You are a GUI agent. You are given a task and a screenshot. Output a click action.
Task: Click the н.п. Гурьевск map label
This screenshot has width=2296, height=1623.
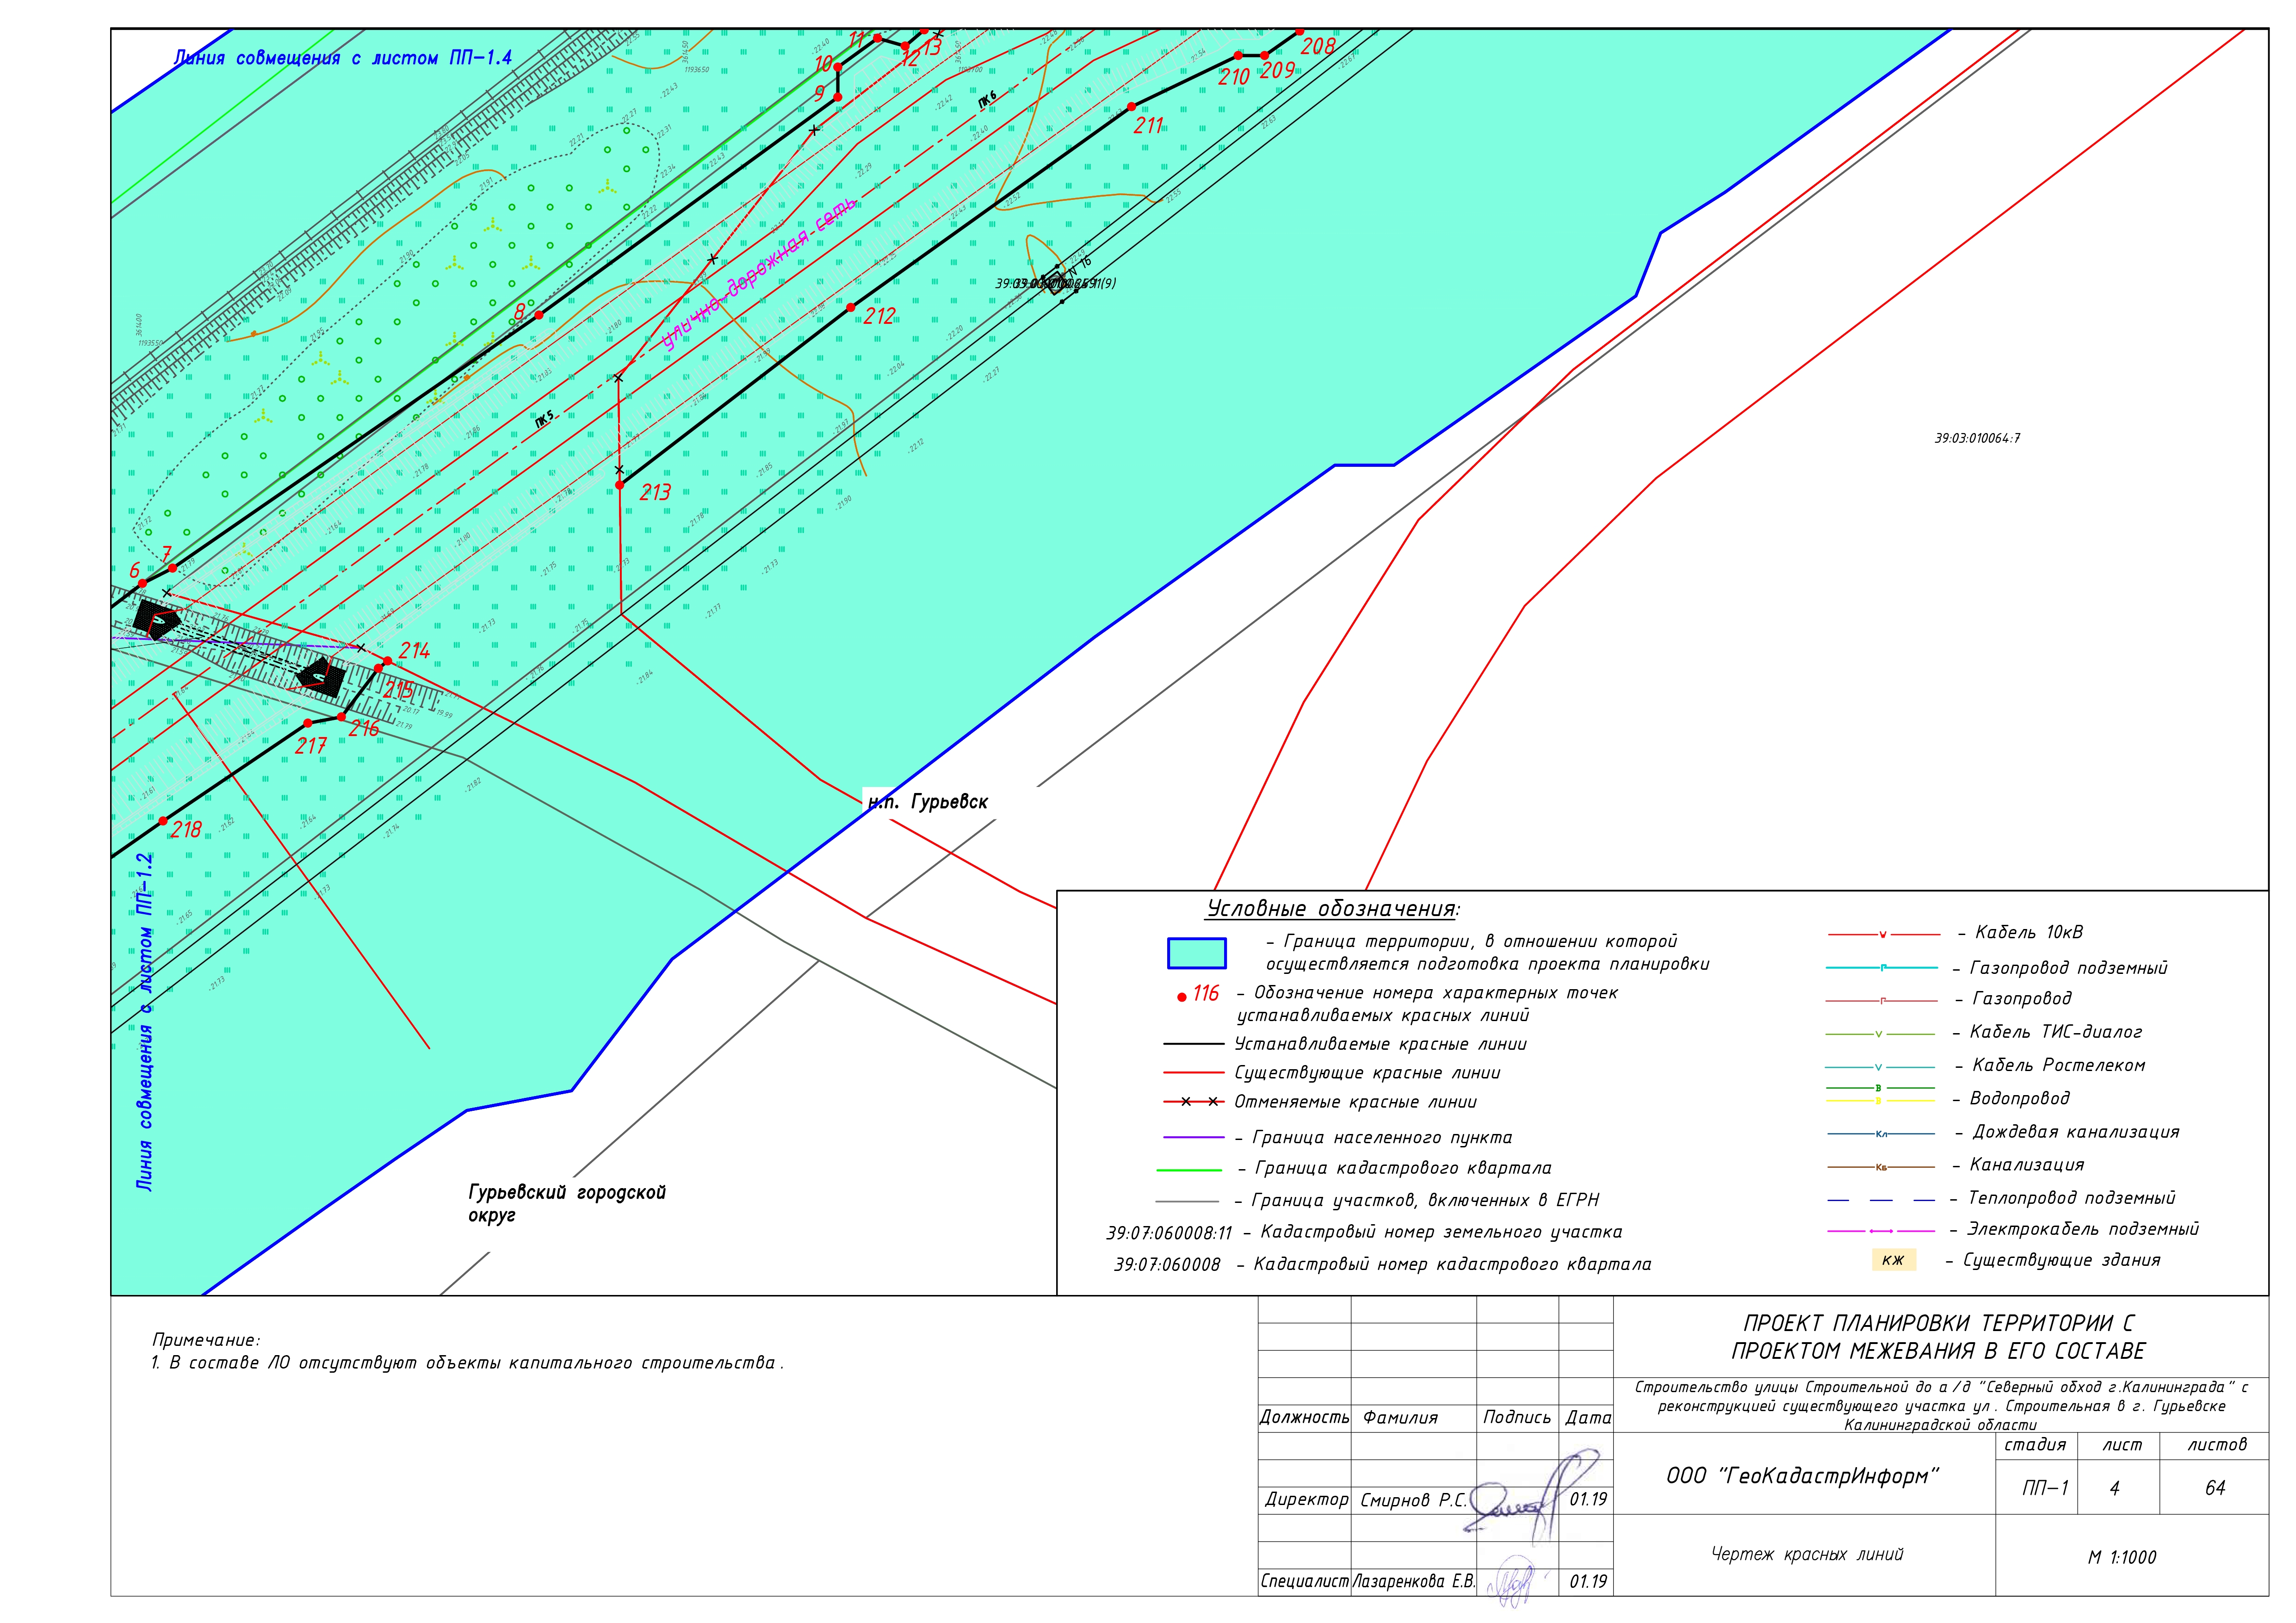point(928,802)
